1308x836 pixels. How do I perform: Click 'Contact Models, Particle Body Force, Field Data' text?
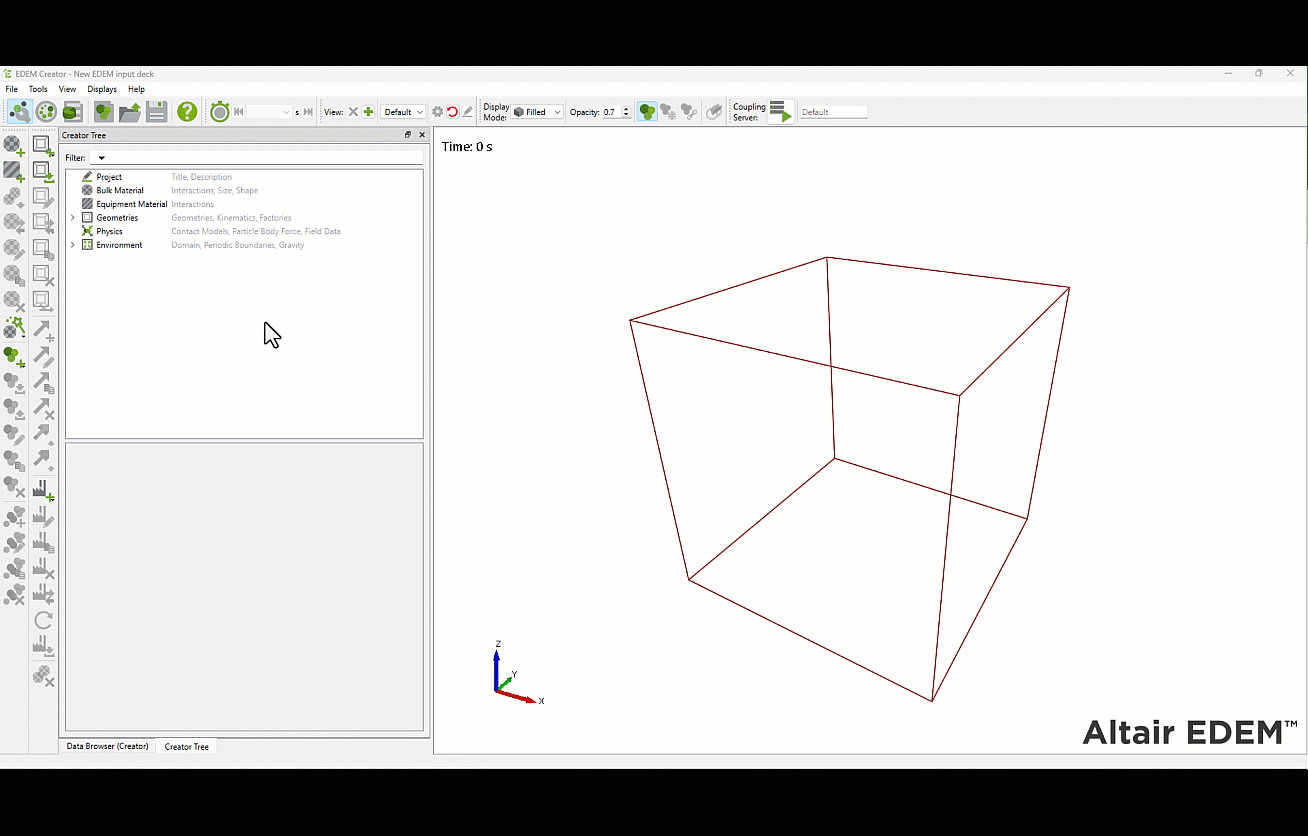(x=256, y=231)
